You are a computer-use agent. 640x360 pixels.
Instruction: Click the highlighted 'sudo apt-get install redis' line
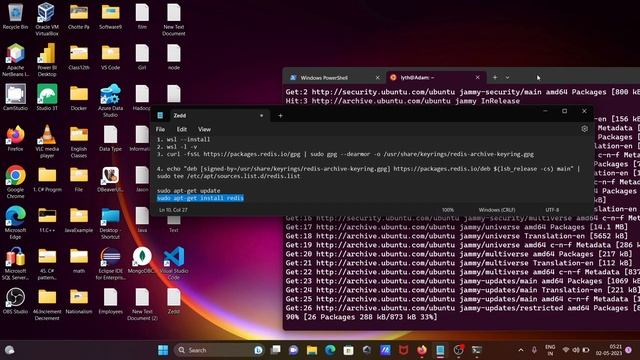coord(200,198)
